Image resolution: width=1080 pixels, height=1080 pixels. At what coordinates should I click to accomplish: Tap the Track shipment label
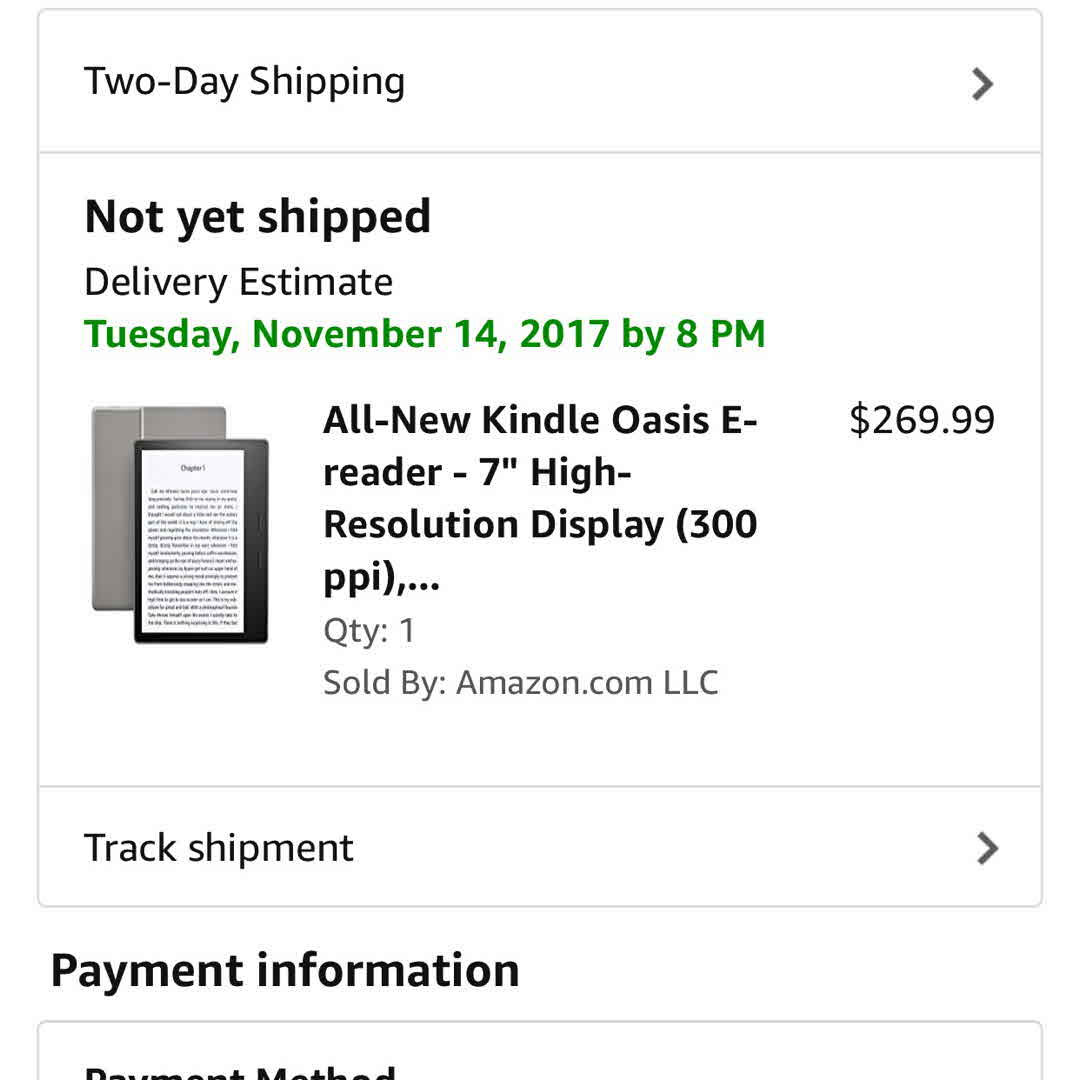click(x=219, y=848)
